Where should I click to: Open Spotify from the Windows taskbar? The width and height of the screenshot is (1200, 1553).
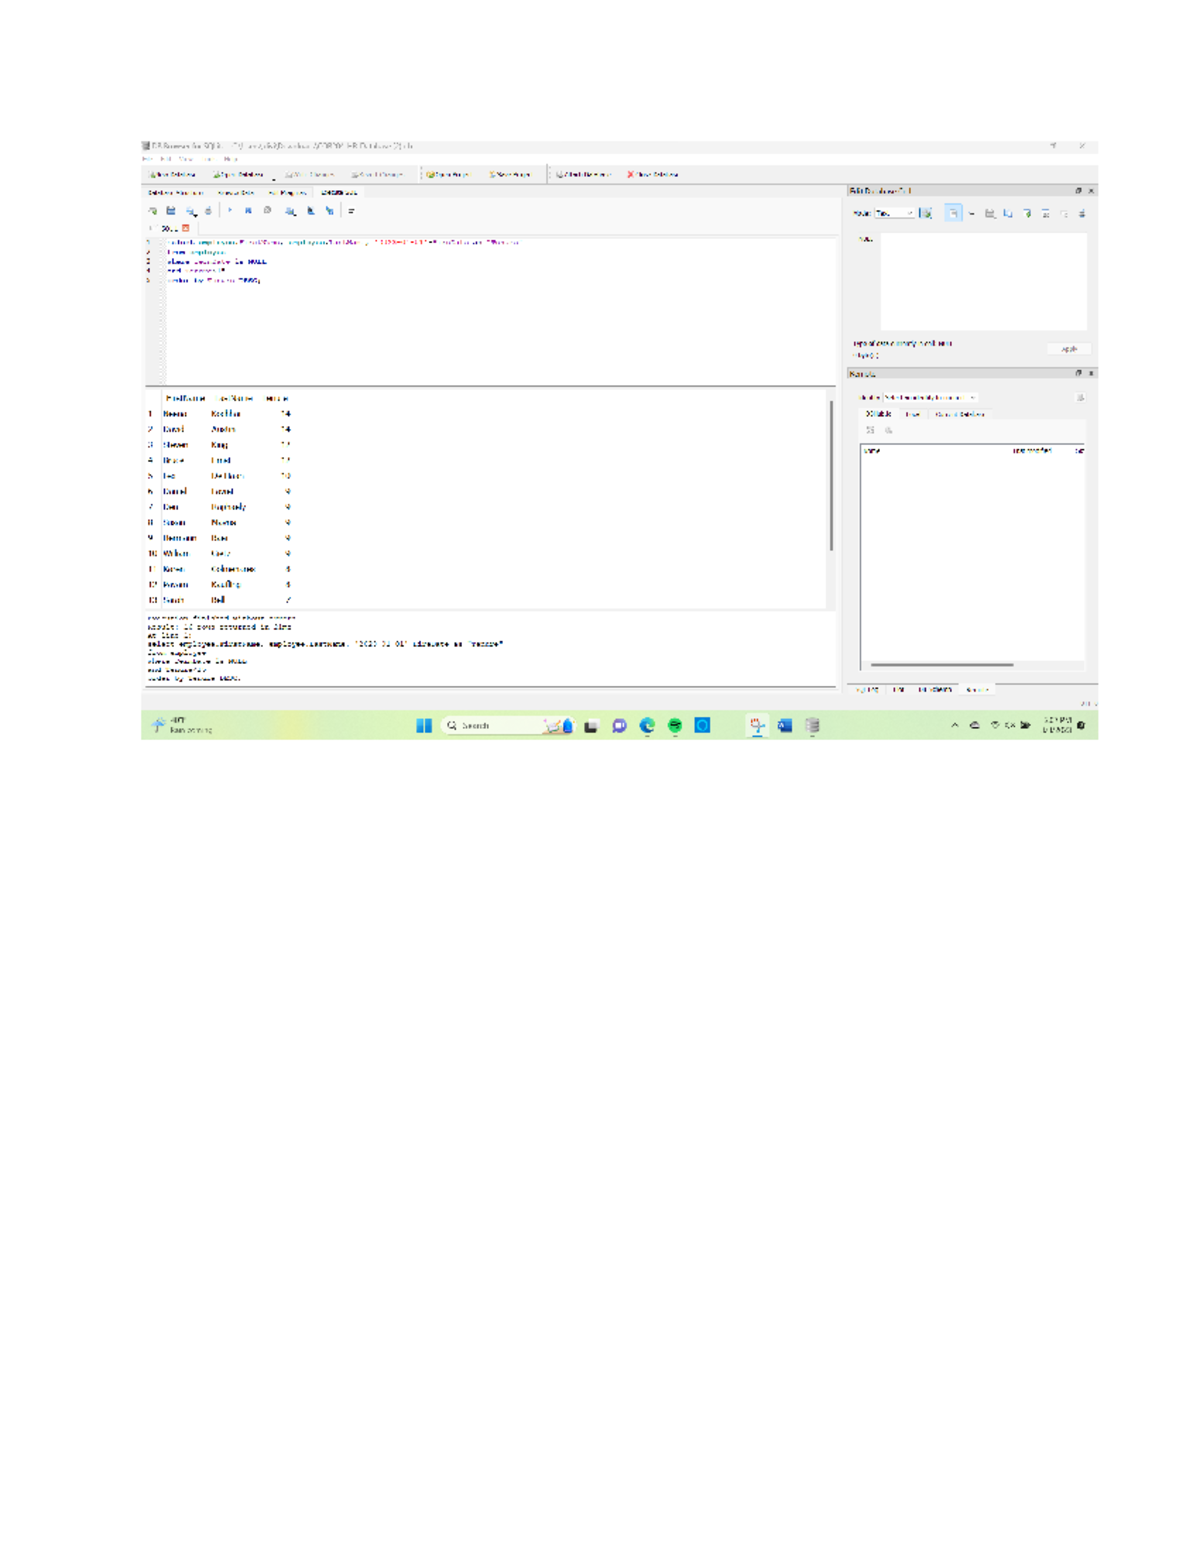675,726
